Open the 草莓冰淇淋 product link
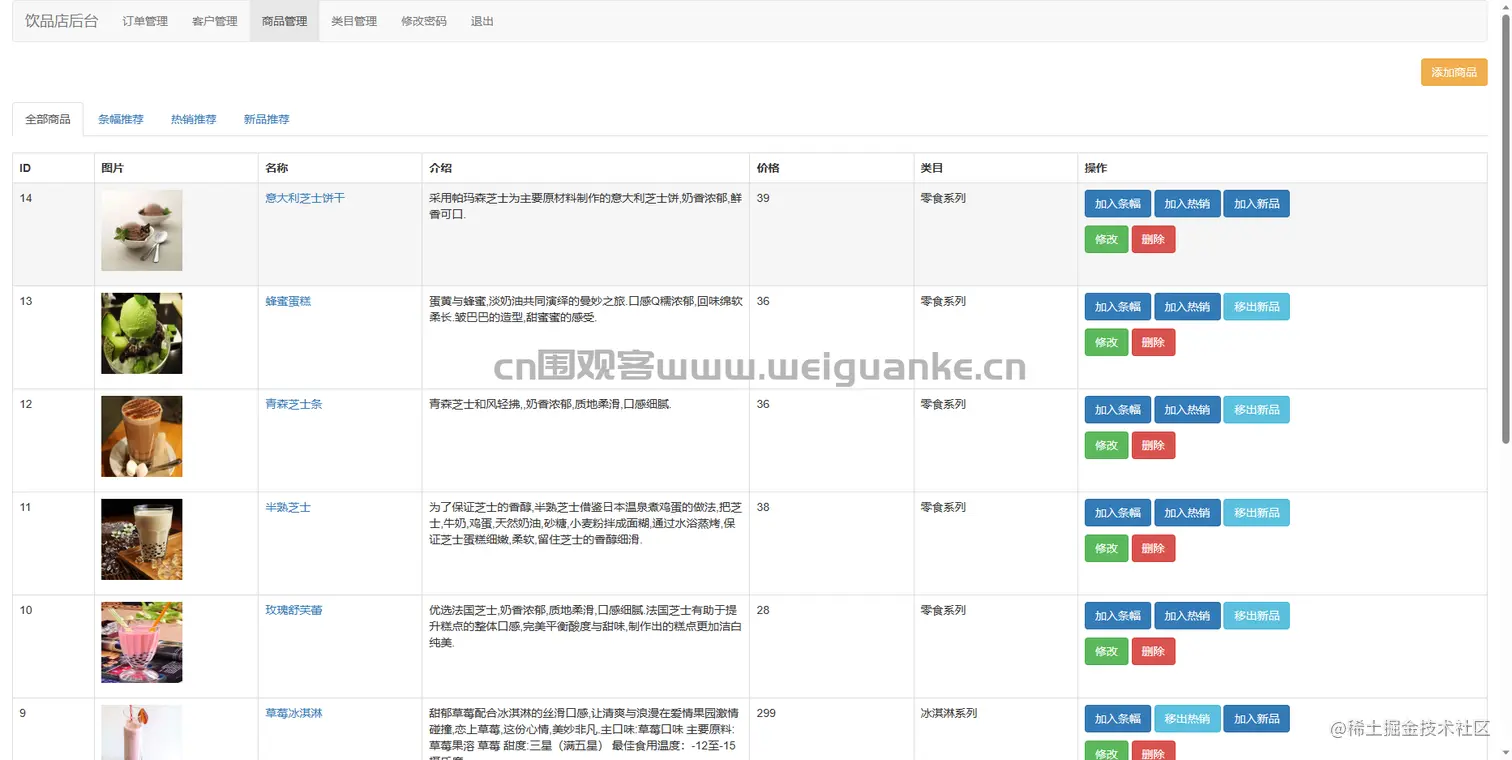The width and height of the screenshot is (1512, 760). click(294, 713)
